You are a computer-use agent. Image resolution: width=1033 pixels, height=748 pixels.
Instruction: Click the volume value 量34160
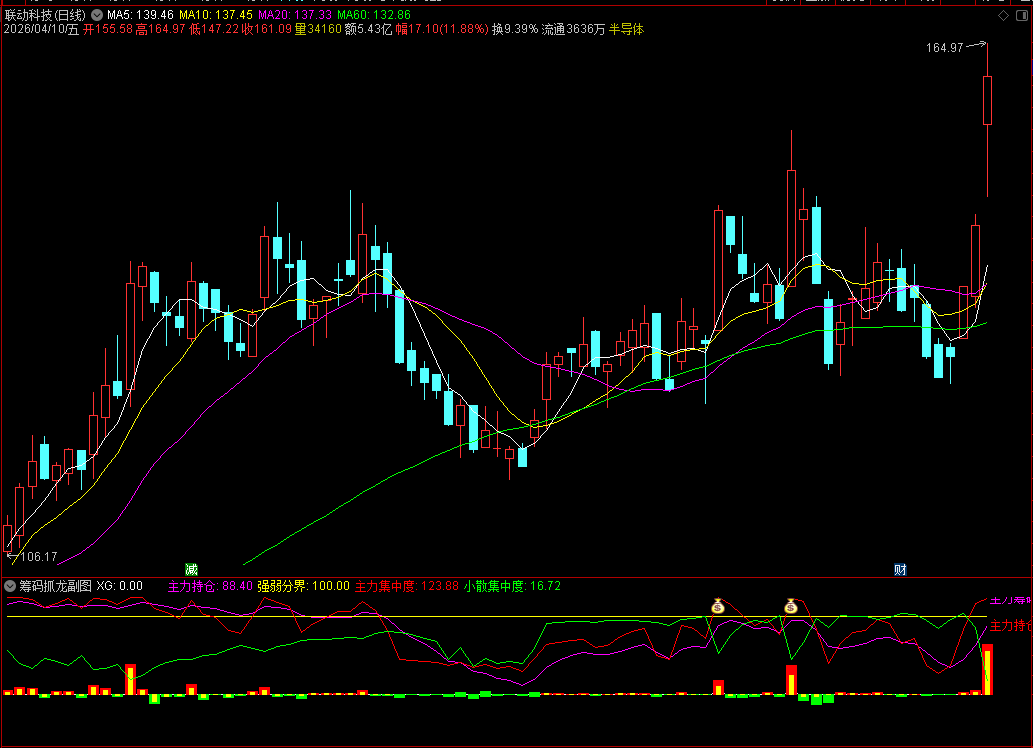pyautogui.click(x=318, y=29)
